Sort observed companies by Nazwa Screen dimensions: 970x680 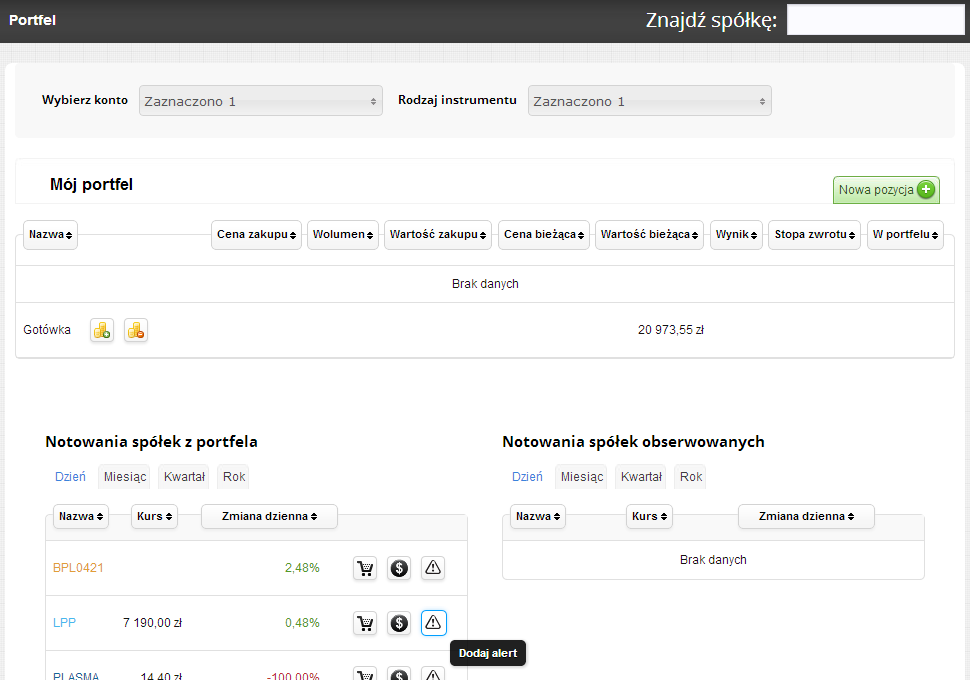pos(538,516)
